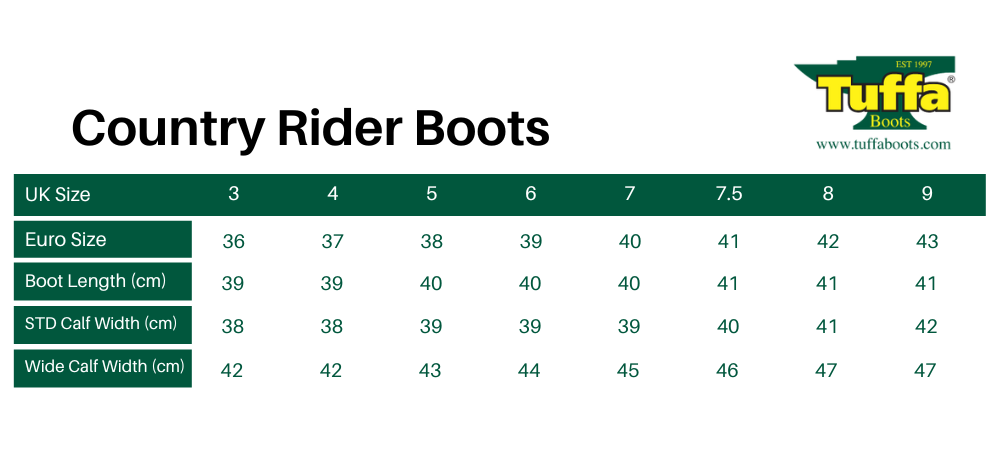Click wide calf width value 44
Image resolution: width=1000 pixels, height=450 pixels.
530,370
